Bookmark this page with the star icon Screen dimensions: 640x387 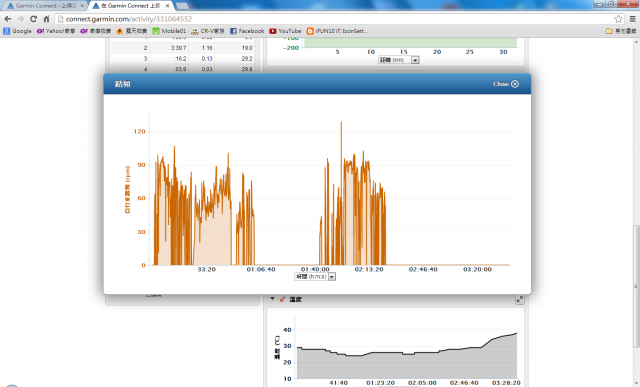(x=618, y=19)
